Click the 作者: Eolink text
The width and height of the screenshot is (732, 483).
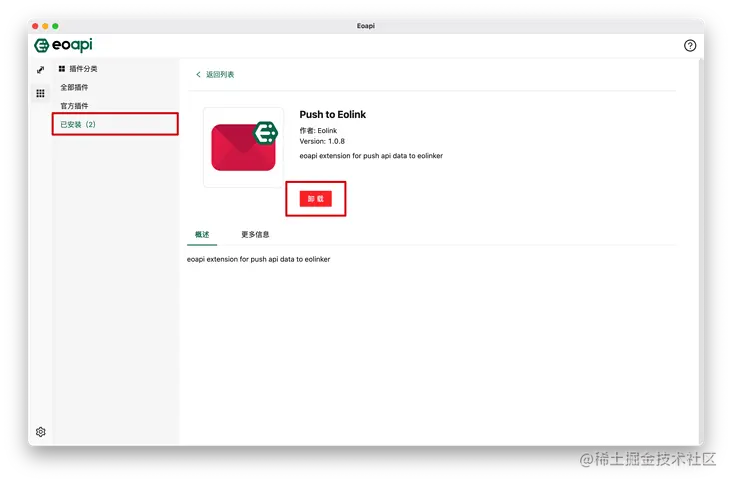tap(318, 131)
